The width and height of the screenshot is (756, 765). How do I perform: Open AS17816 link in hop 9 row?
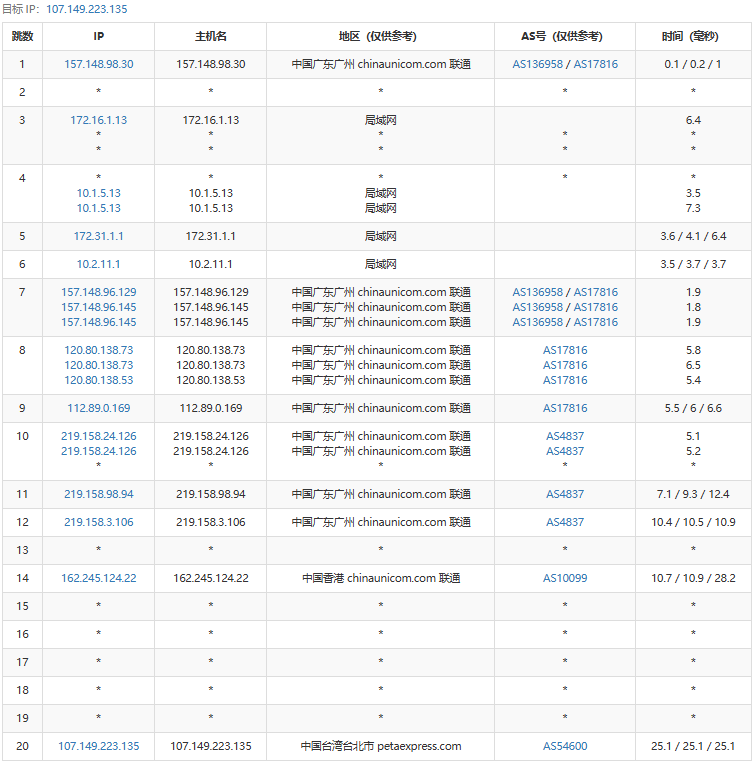click(x=565, y=408)
